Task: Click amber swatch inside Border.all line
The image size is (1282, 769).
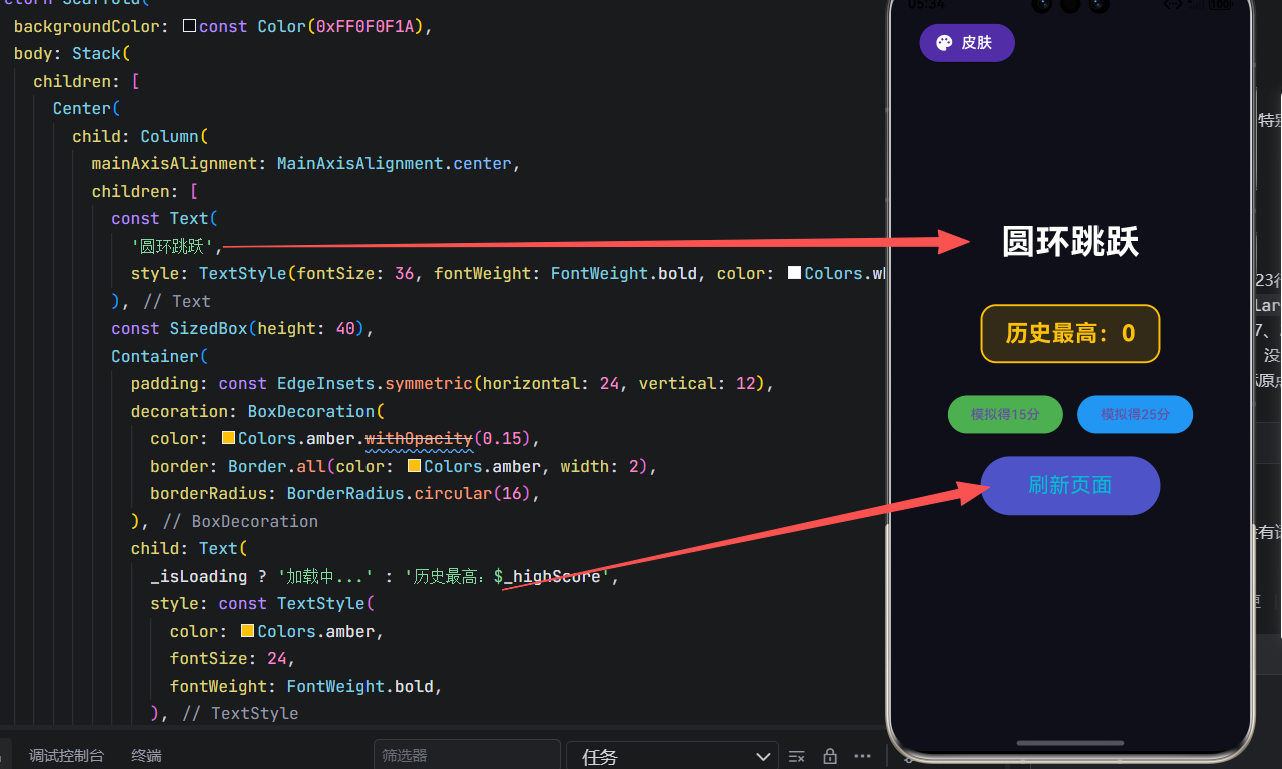Action: pos(414,466)
